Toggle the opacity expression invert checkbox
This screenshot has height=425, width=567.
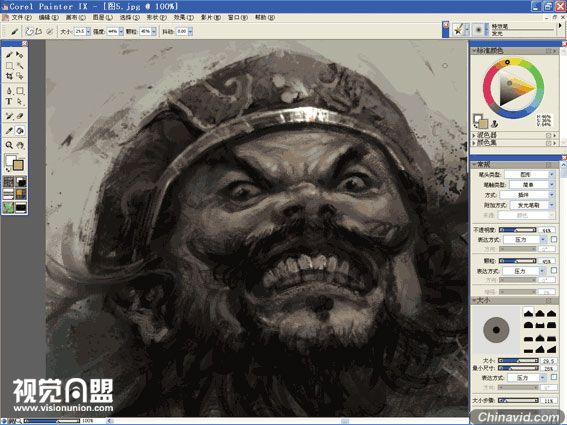coord(554,239)
